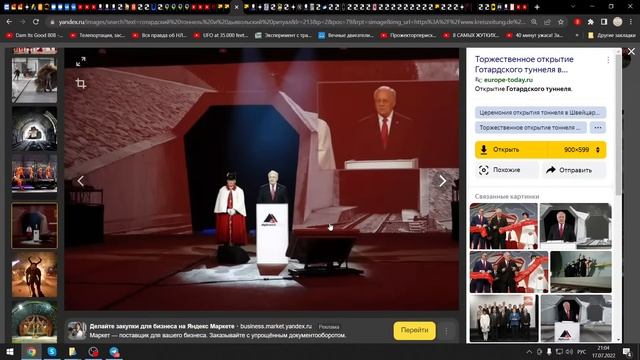Open related picture of speaker at white podium
This screenshot has height=360, width=640.
click(576, 318)
